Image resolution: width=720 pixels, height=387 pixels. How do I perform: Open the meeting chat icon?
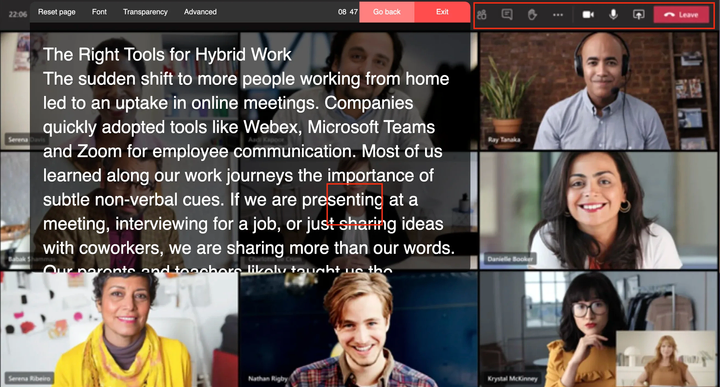tap(507, 15)
